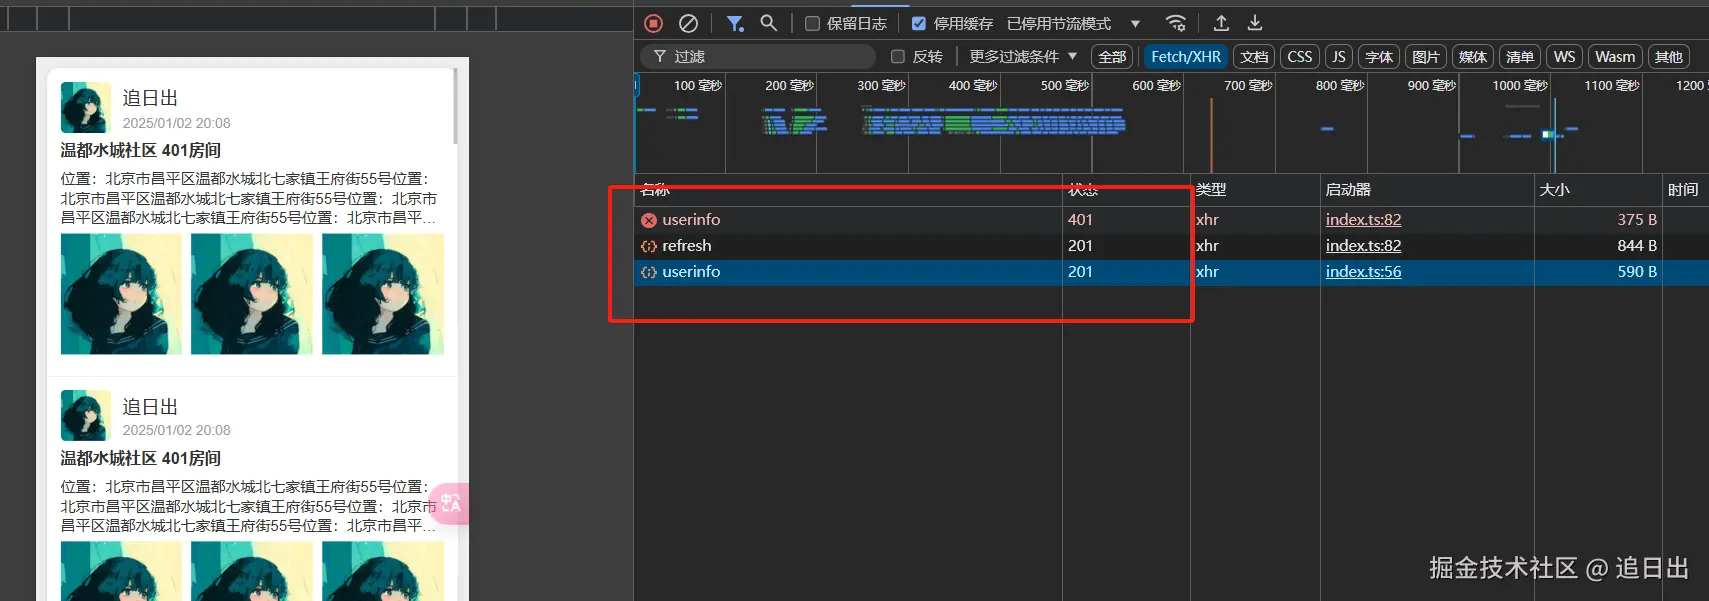Image resolution: width=1709 pixels, height=601 pixels.
Task: Open network conditions wifi icon
Action: point(1176,23)
